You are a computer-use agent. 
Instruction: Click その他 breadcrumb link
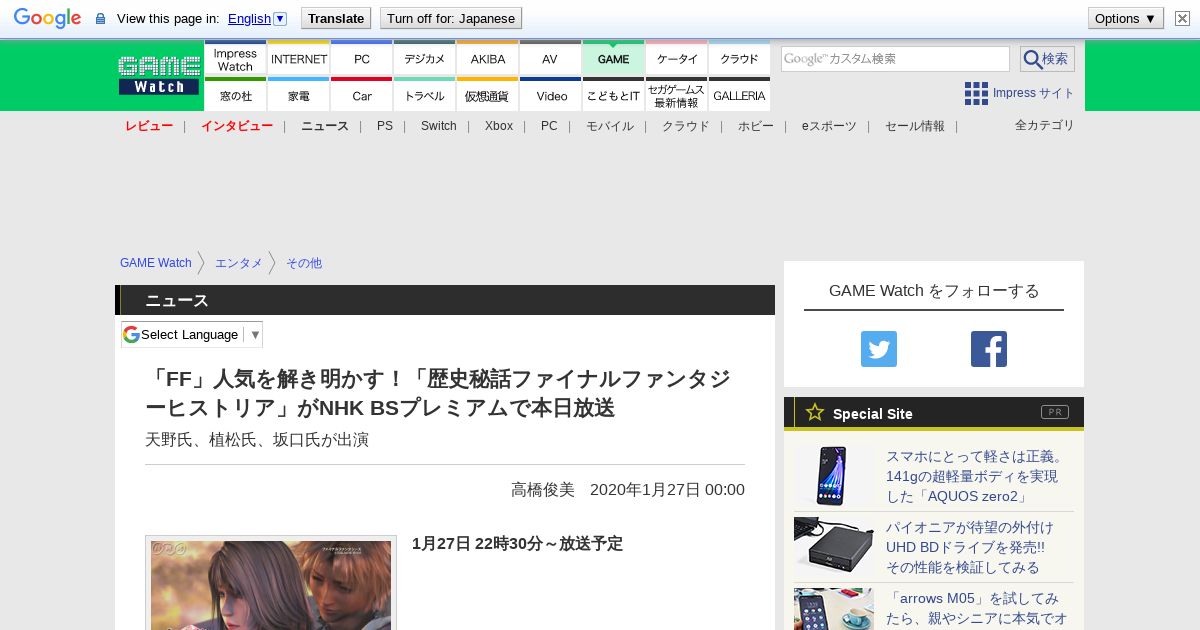tap(304, 263)
